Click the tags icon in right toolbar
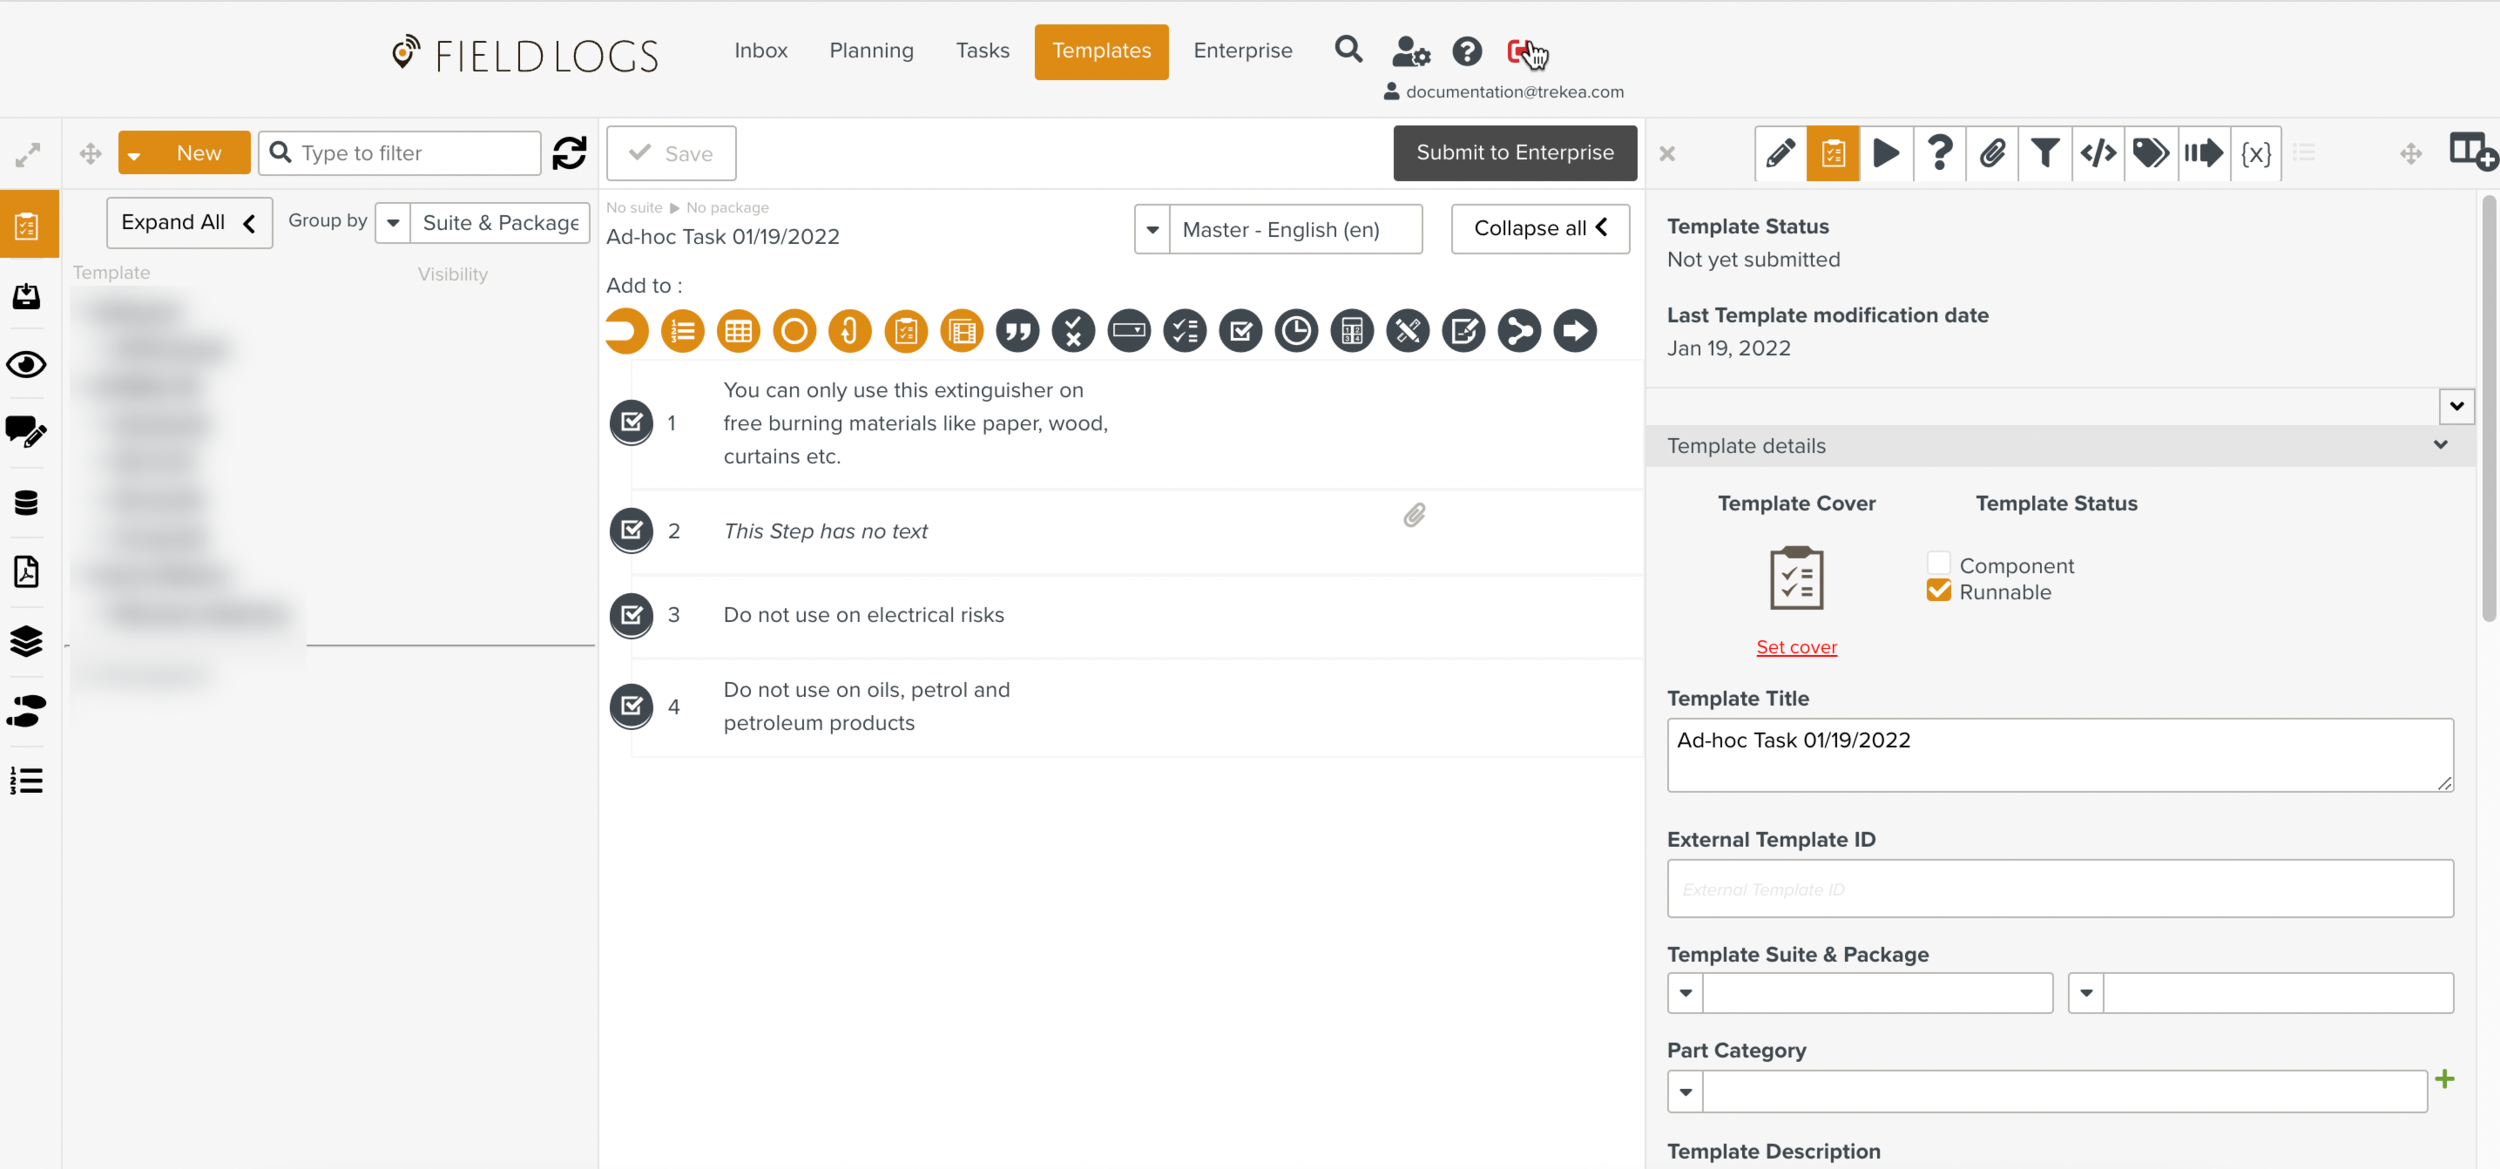This screenshot has width=2500, height=1169. [2150, 153]
